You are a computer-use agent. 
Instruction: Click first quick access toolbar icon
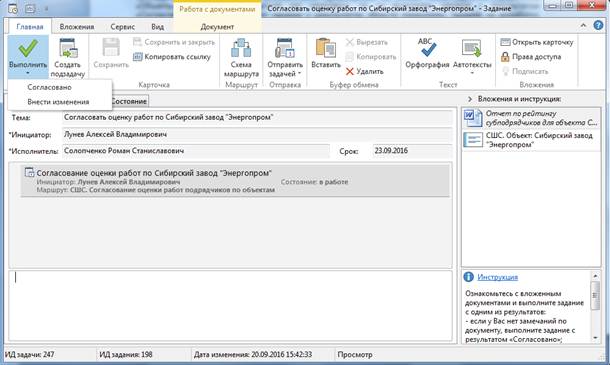13,8
